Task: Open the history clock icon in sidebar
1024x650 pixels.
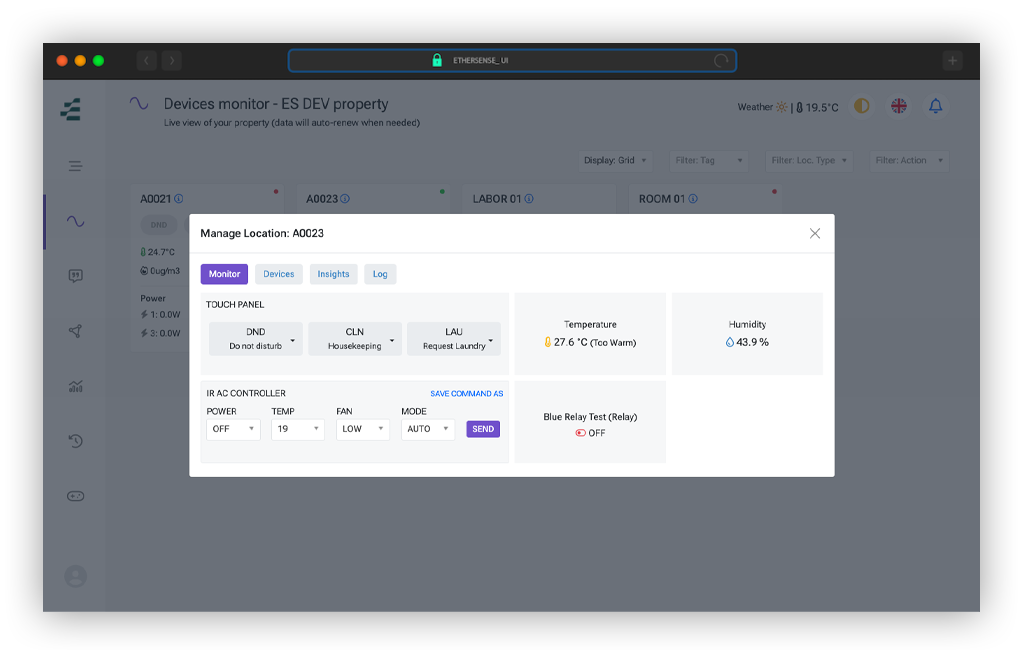Action: click(x=75, y=440)
